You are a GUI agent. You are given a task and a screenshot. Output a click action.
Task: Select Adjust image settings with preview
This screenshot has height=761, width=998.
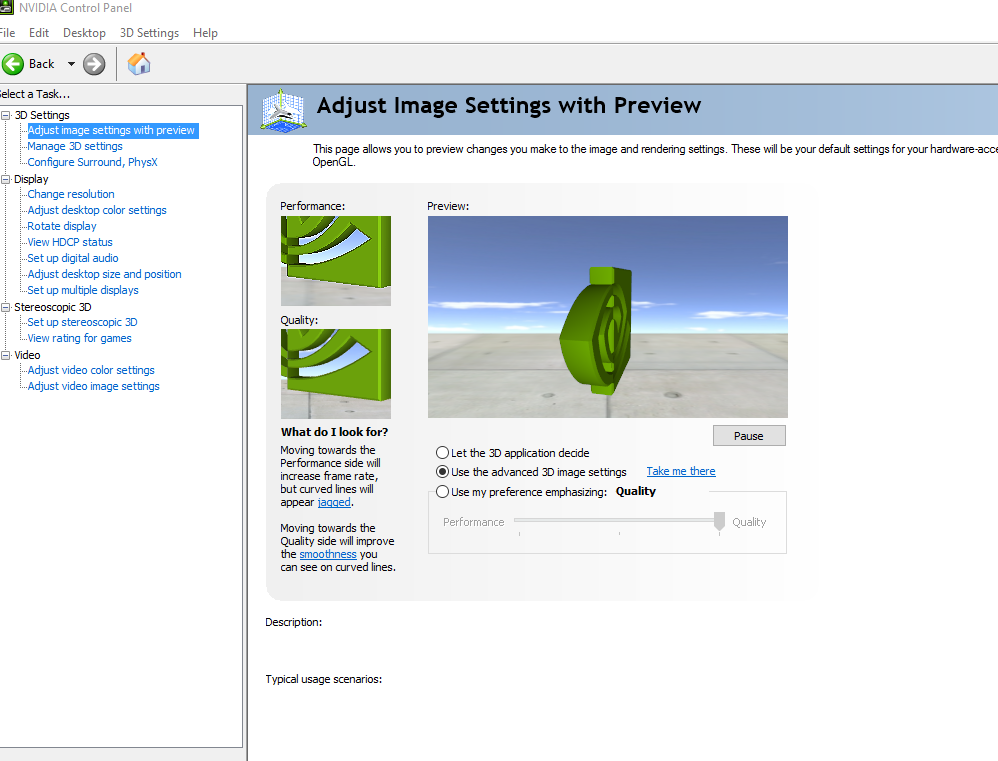pyautogui.click(x=111, y=130)
